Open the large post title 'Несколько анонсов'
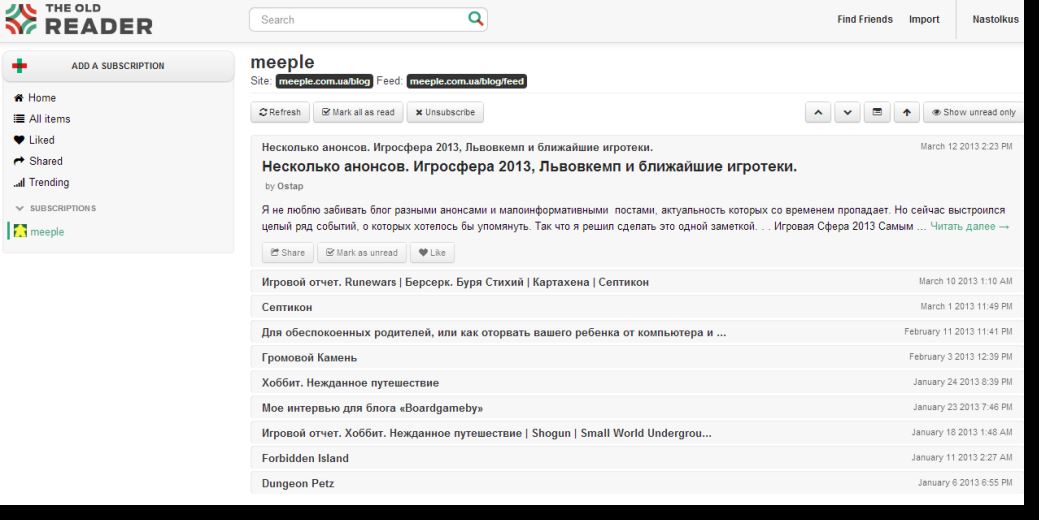The width and height of the screenshot is (1039, 520). (529, 167)
